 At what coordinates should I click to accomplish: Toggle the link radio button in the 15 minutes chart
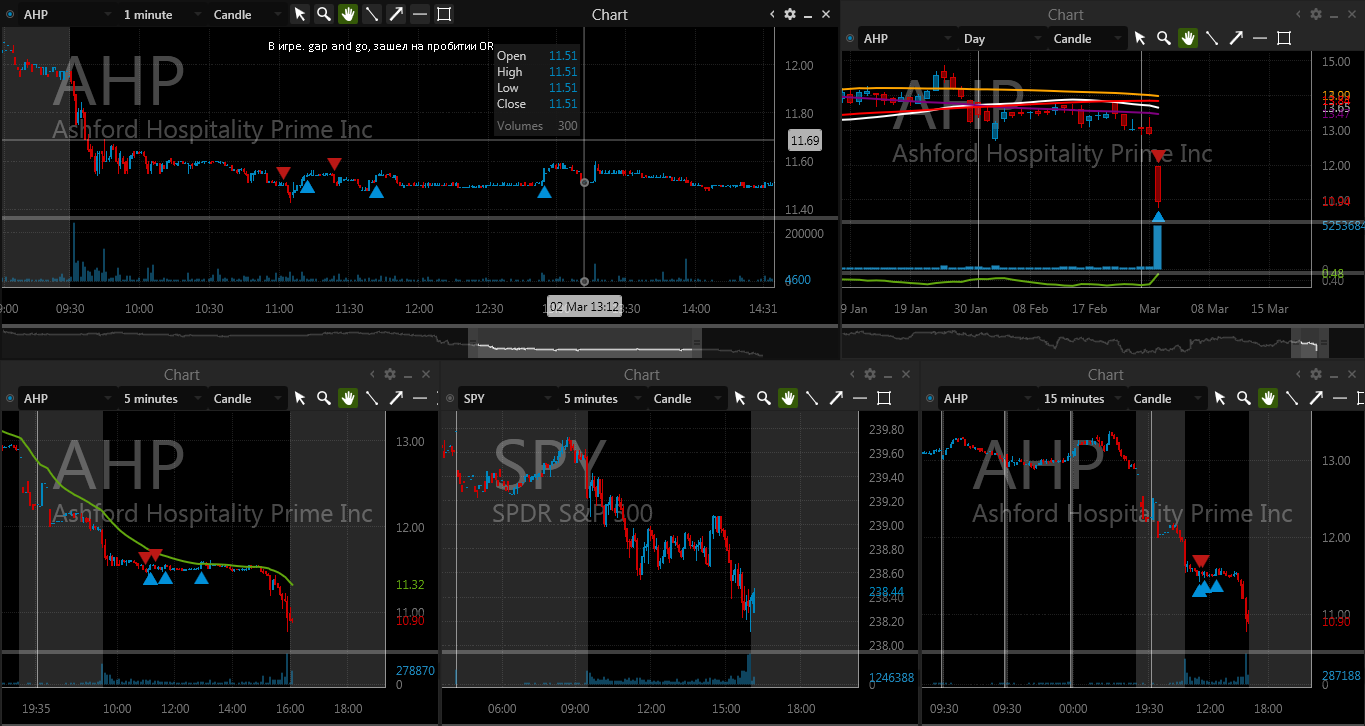click(x=930, y=398)
